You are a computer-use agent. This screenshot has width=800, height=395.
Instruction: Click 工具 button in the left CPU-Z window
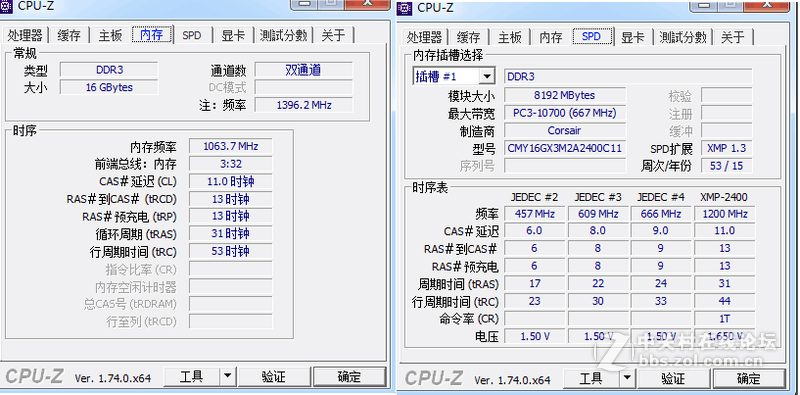click(x=192, y=377)
